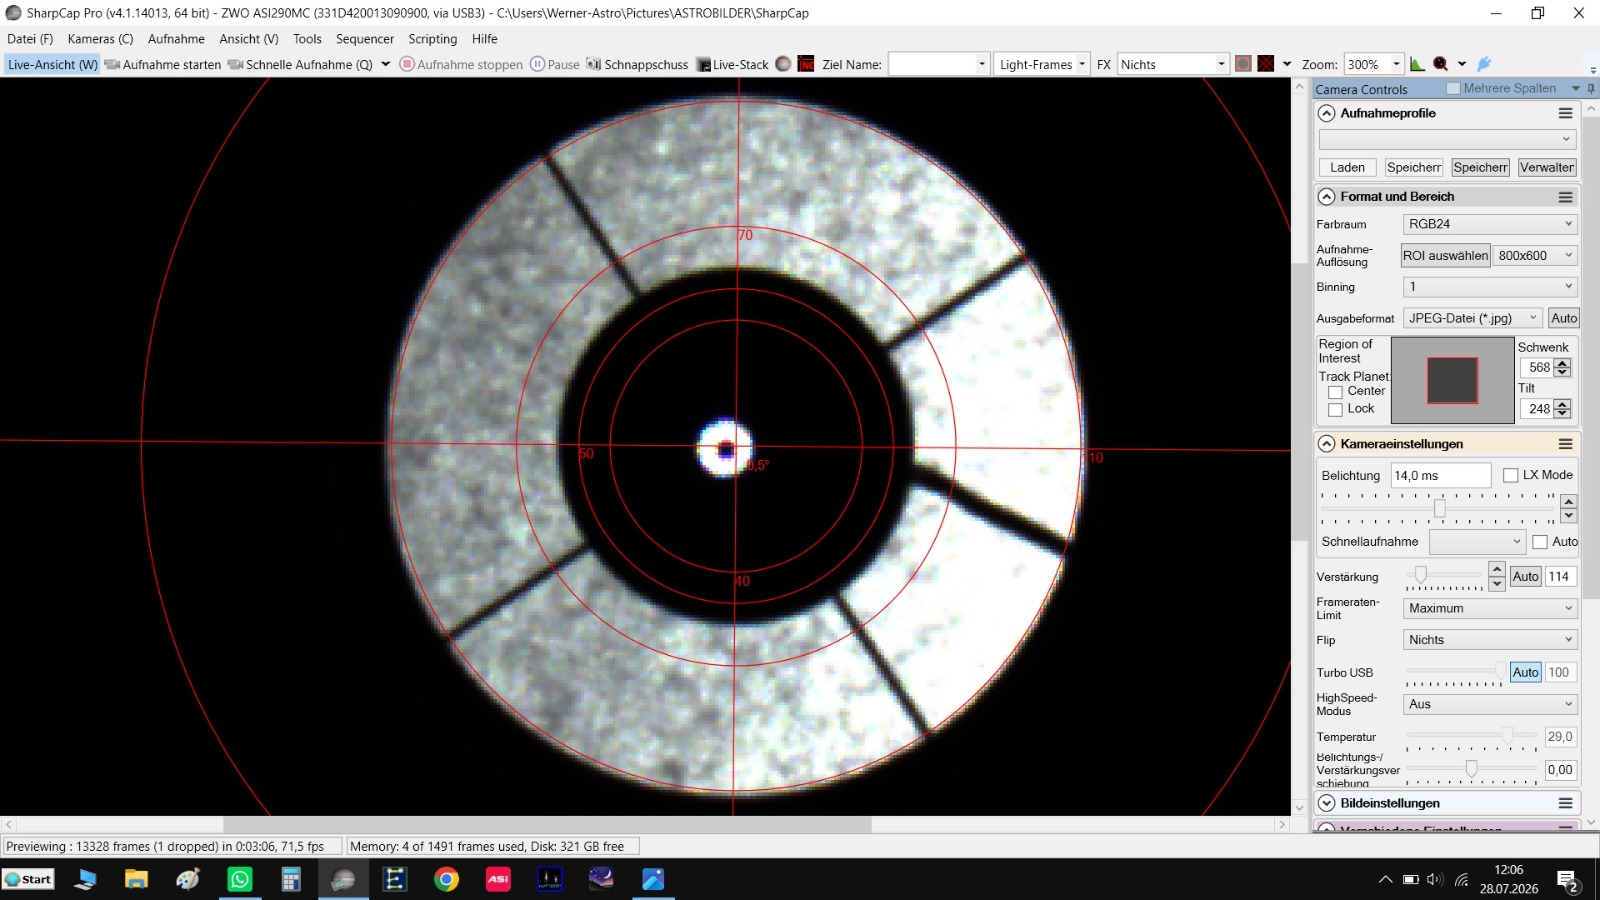The height and width of the screenshot is (900, 1600).
Task: Click the Region of Interest preview box
Action: click(x=1452, y=380)
